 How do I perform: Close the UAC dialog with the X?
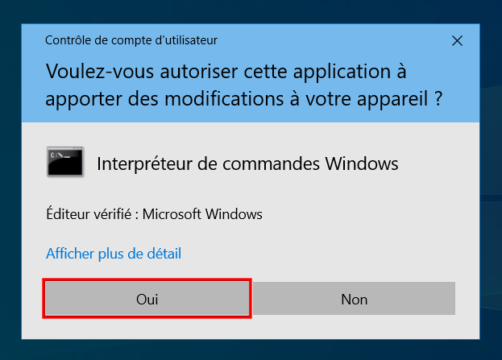coord(457,41)
